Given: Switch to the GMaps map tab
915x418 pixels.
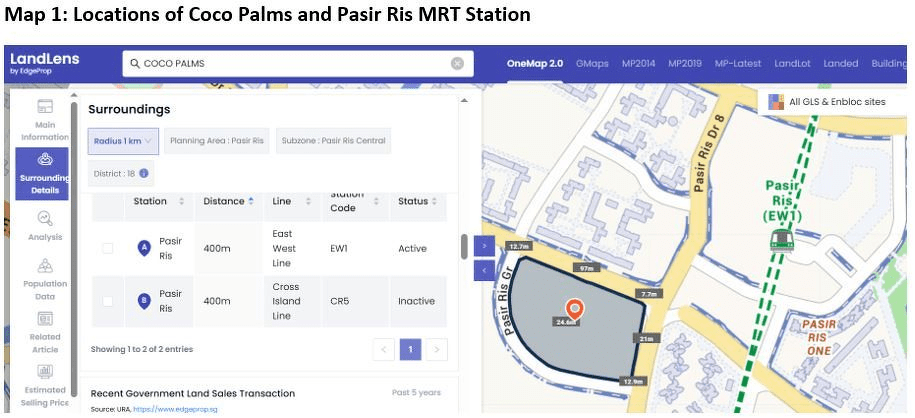Looking at the screenshot, I should pos(592,64).
